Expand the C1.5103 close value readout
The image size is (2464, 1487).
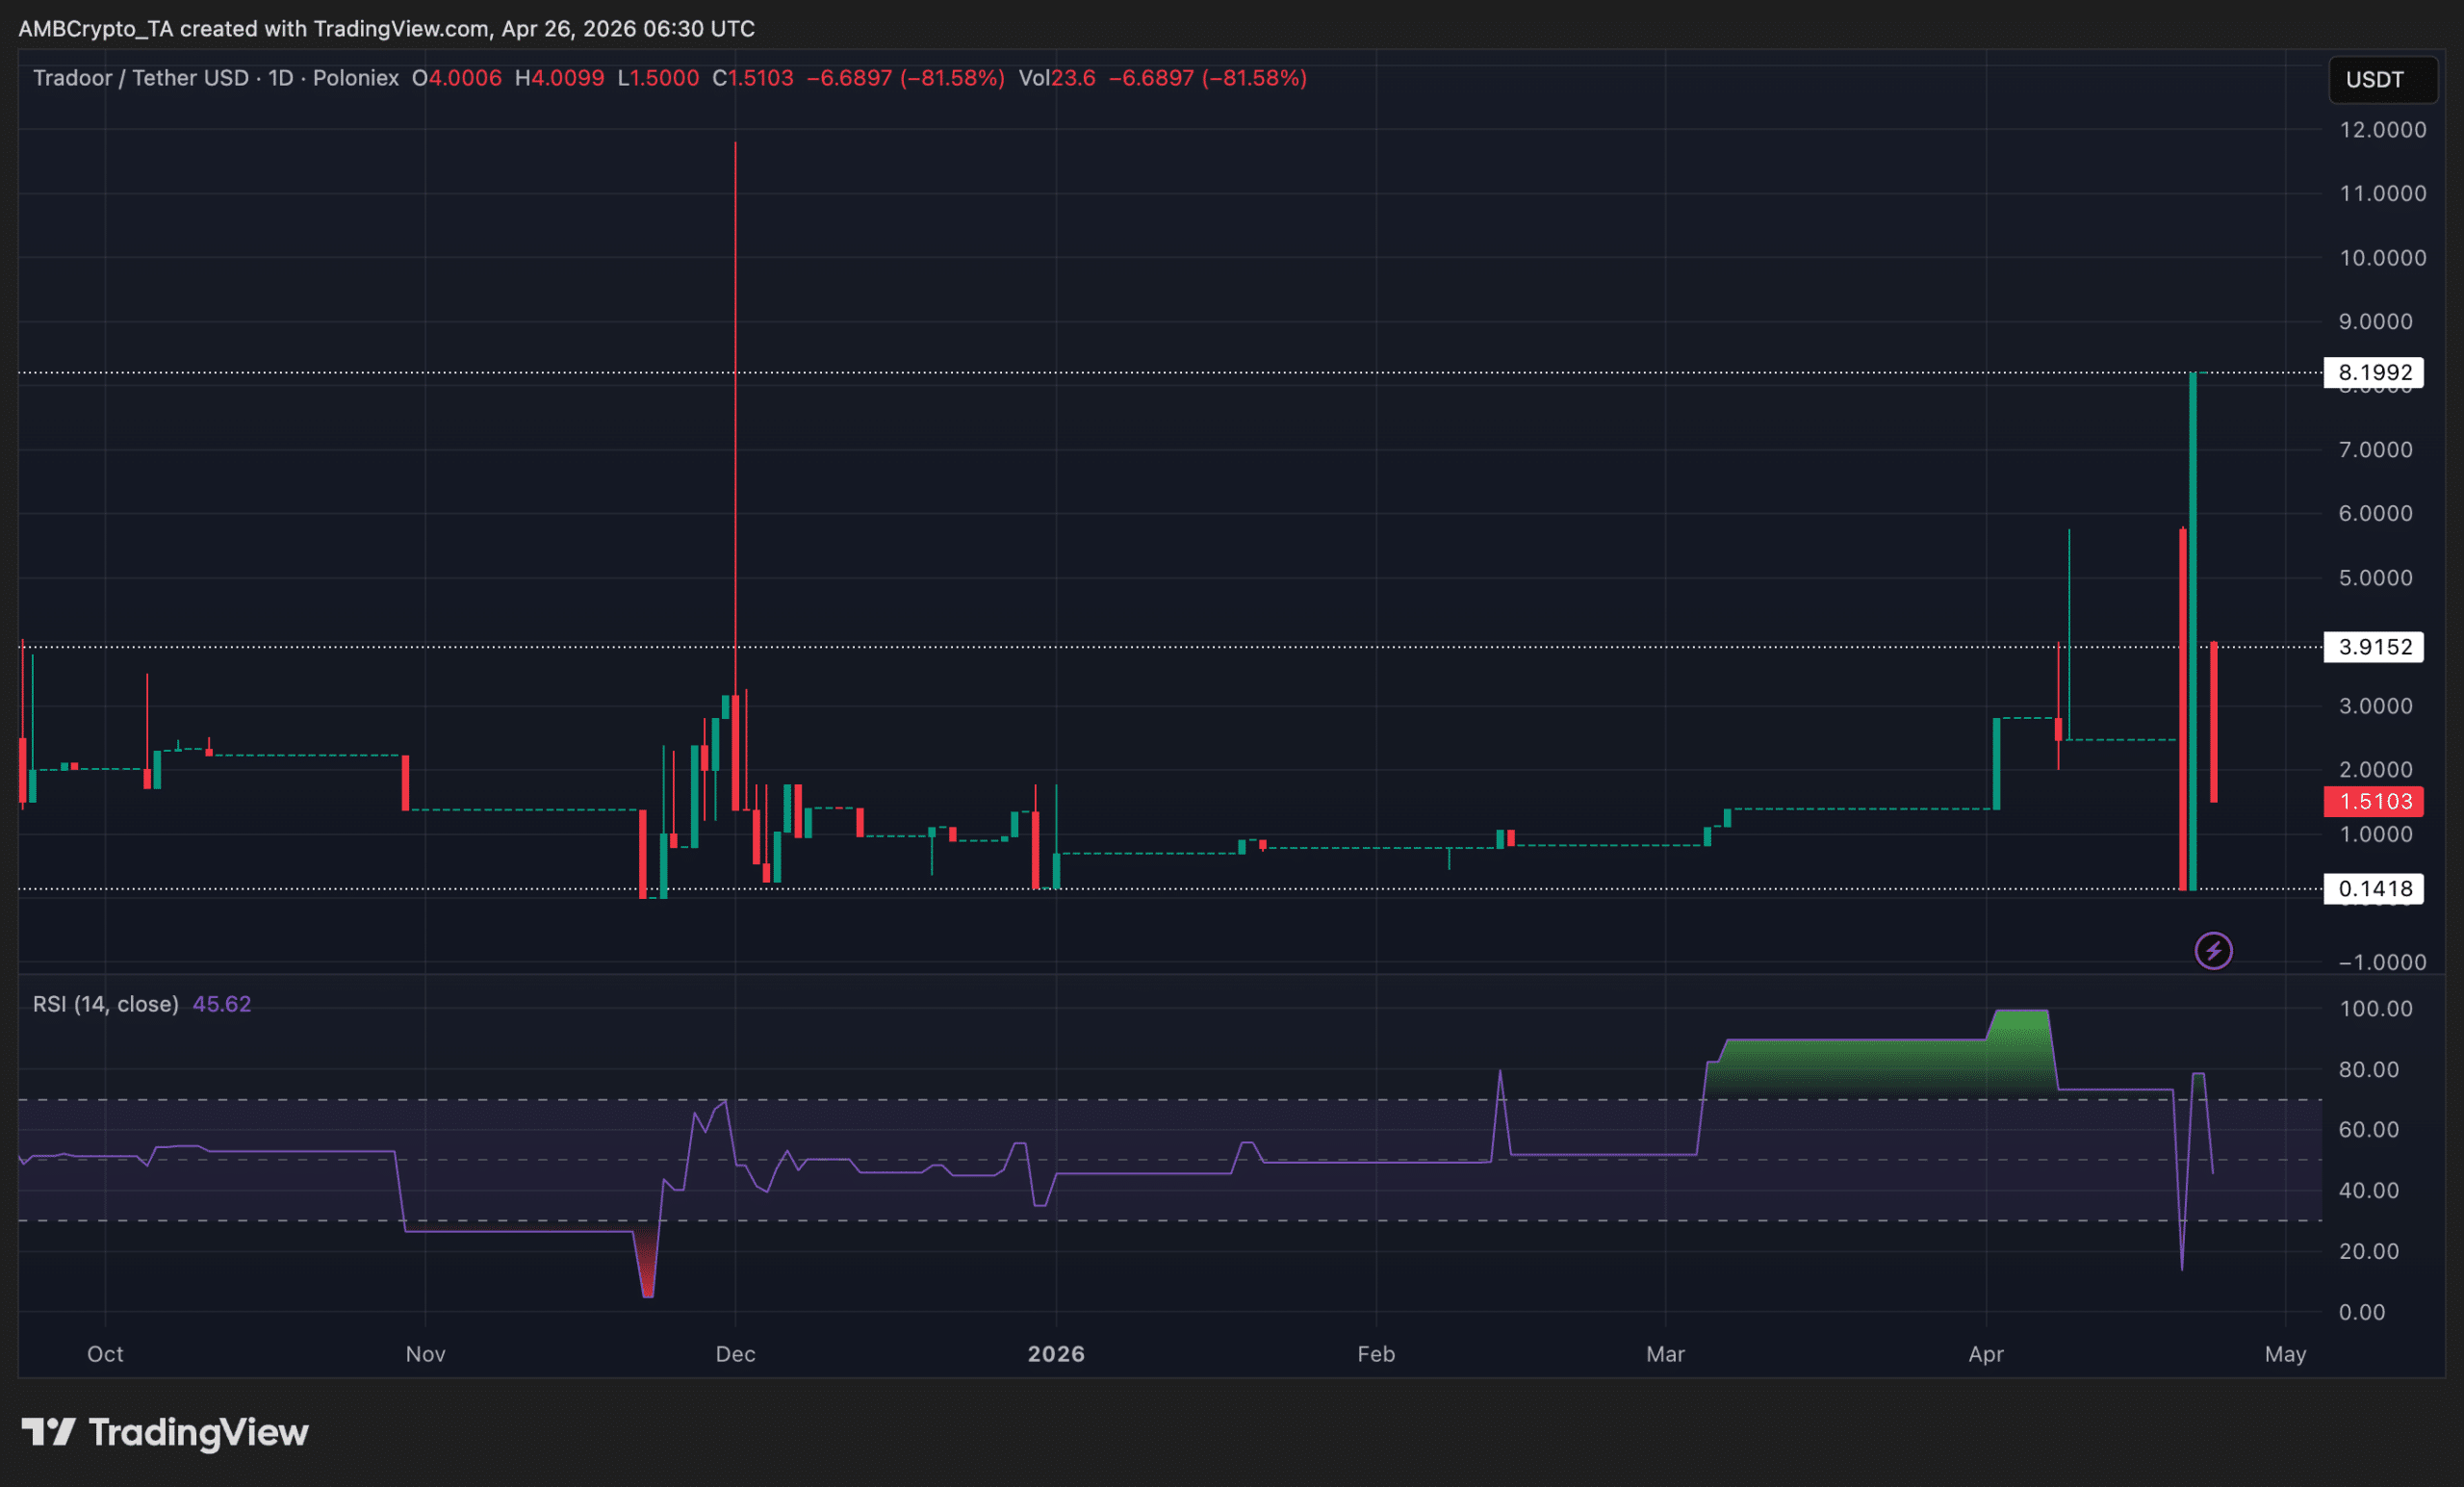[x=754, y=78]
